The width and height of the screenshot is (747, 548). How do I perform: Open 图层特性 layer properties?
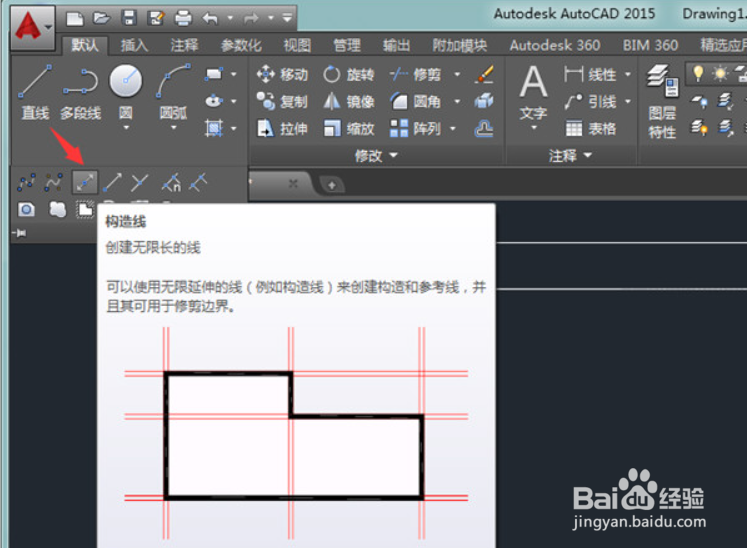tap(662, 102)
